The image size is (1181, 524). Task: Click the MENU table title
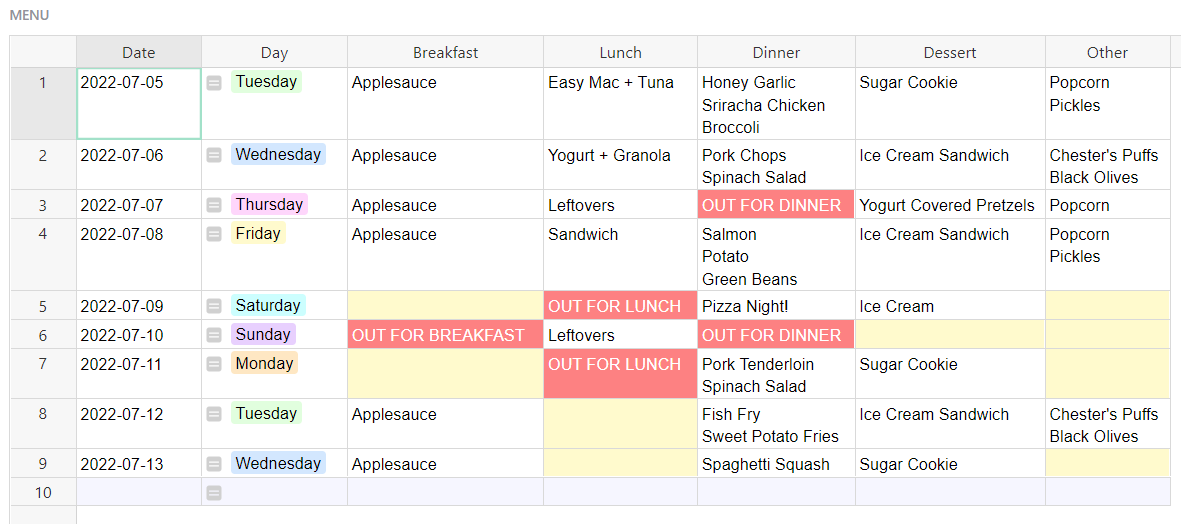(29, 16)
